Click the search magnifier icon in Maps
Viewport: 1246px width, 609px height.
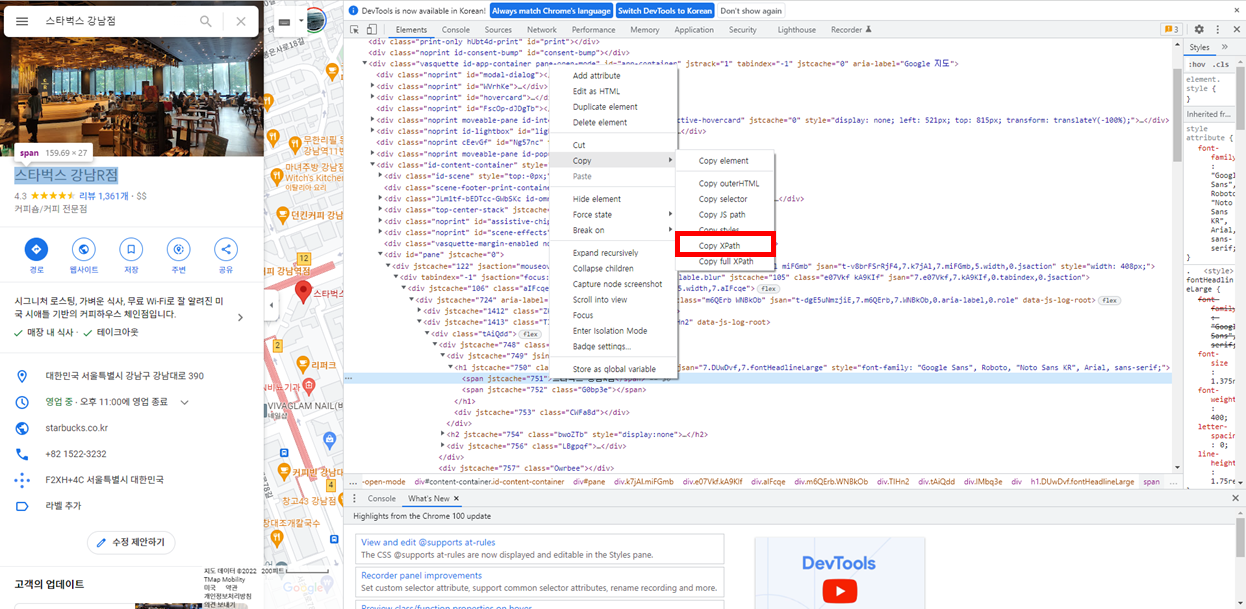(206, 21)
